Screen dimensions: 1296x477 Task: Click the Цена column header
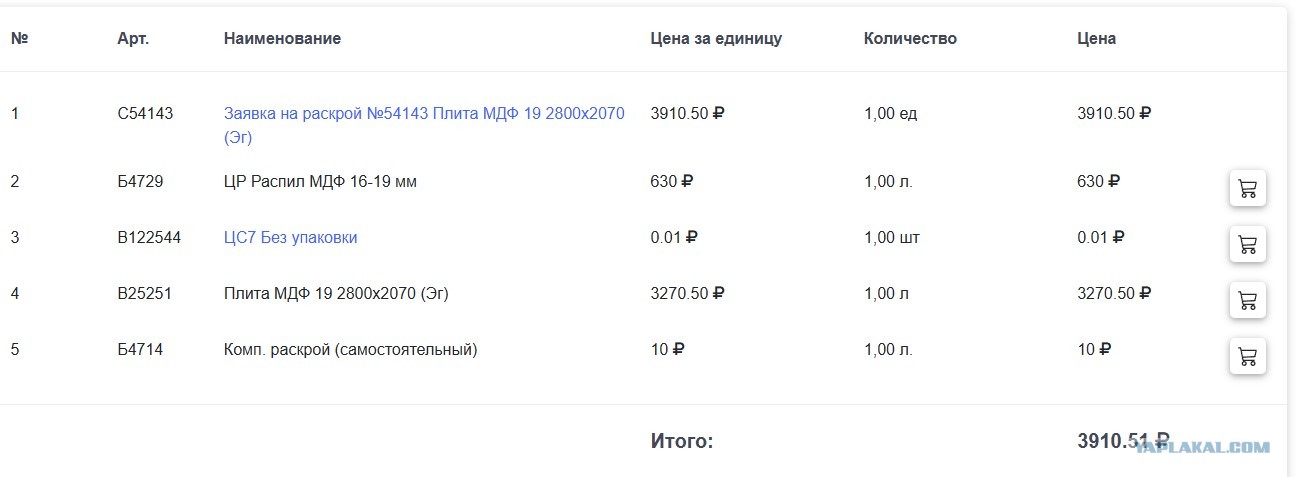tap(1096, 38)
